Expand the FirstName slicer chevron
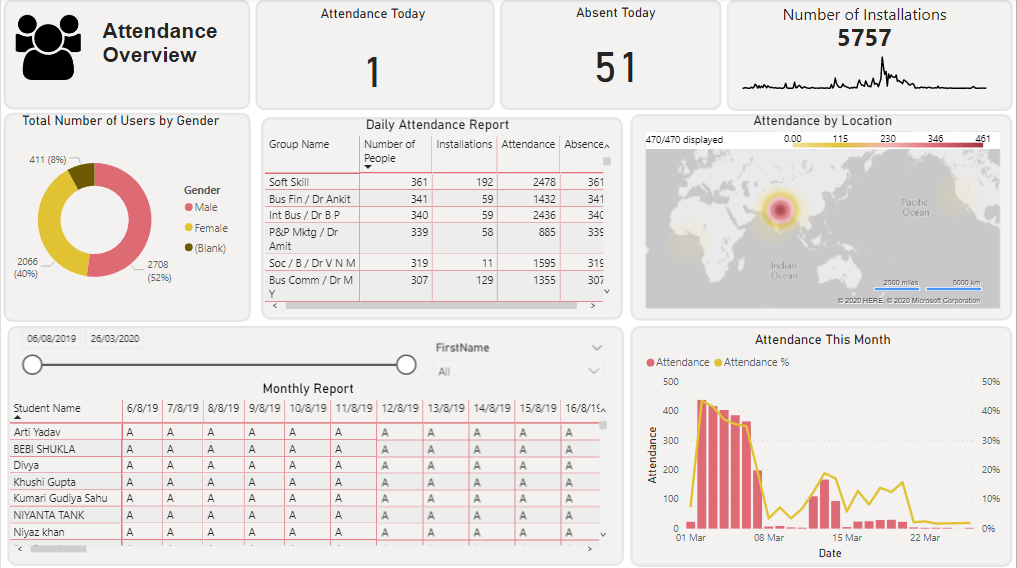The width and height of the screenshot is (1017, 568). [x=597, y=348]
